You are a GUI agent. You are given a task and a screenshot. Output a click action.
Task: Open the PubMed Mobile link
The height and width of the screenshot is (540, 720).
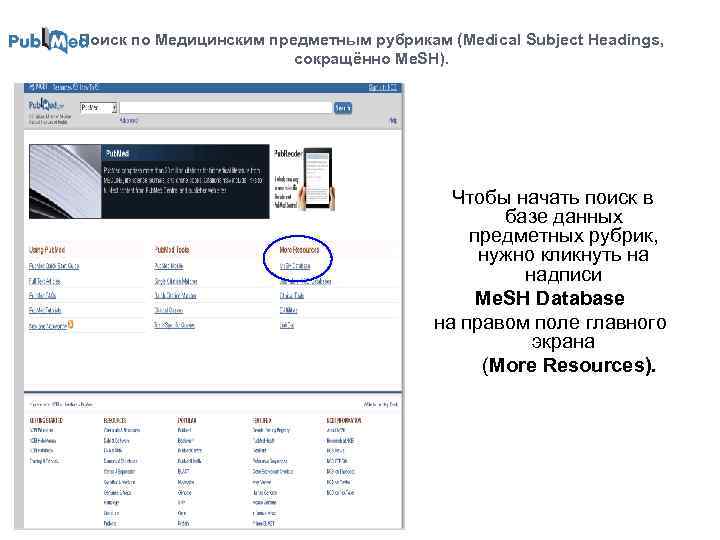[169, 266]
